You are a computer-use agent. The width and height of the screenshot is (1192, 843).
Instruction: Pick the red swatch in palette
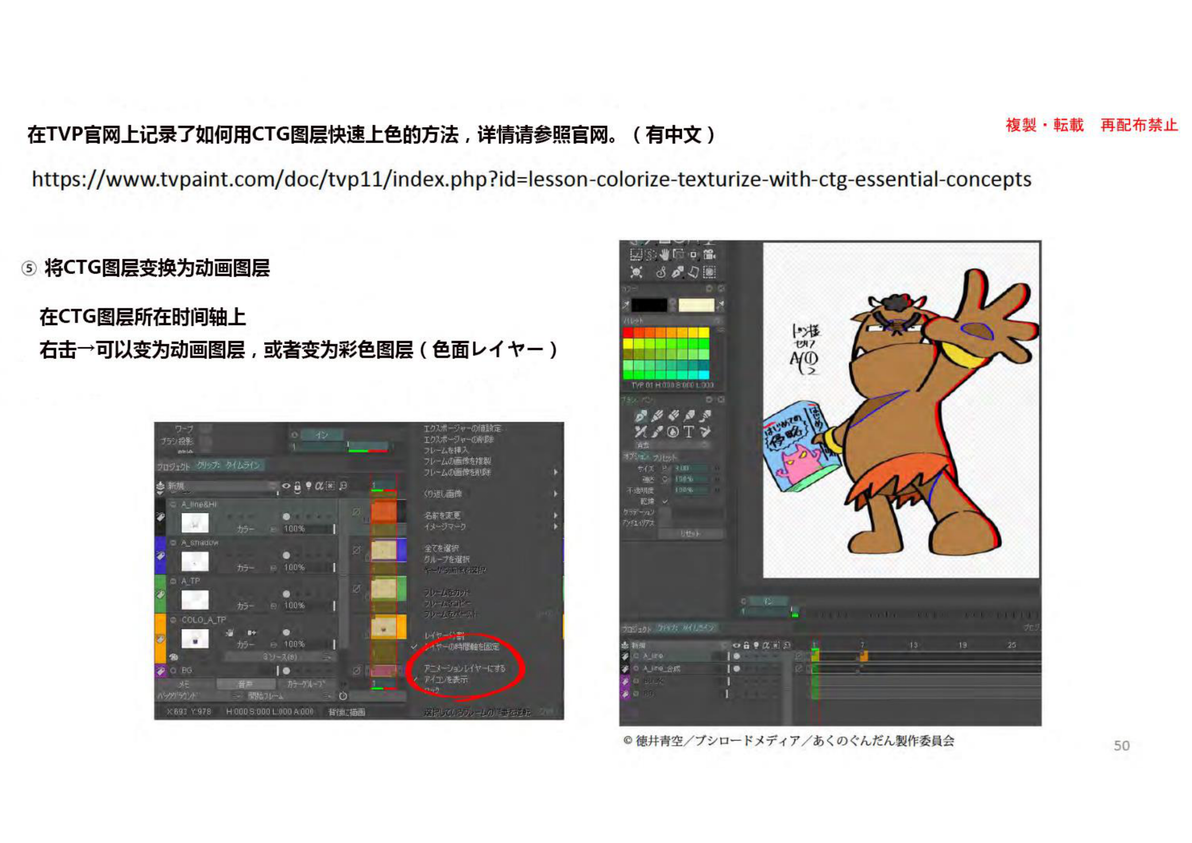(x=629, y=332)
